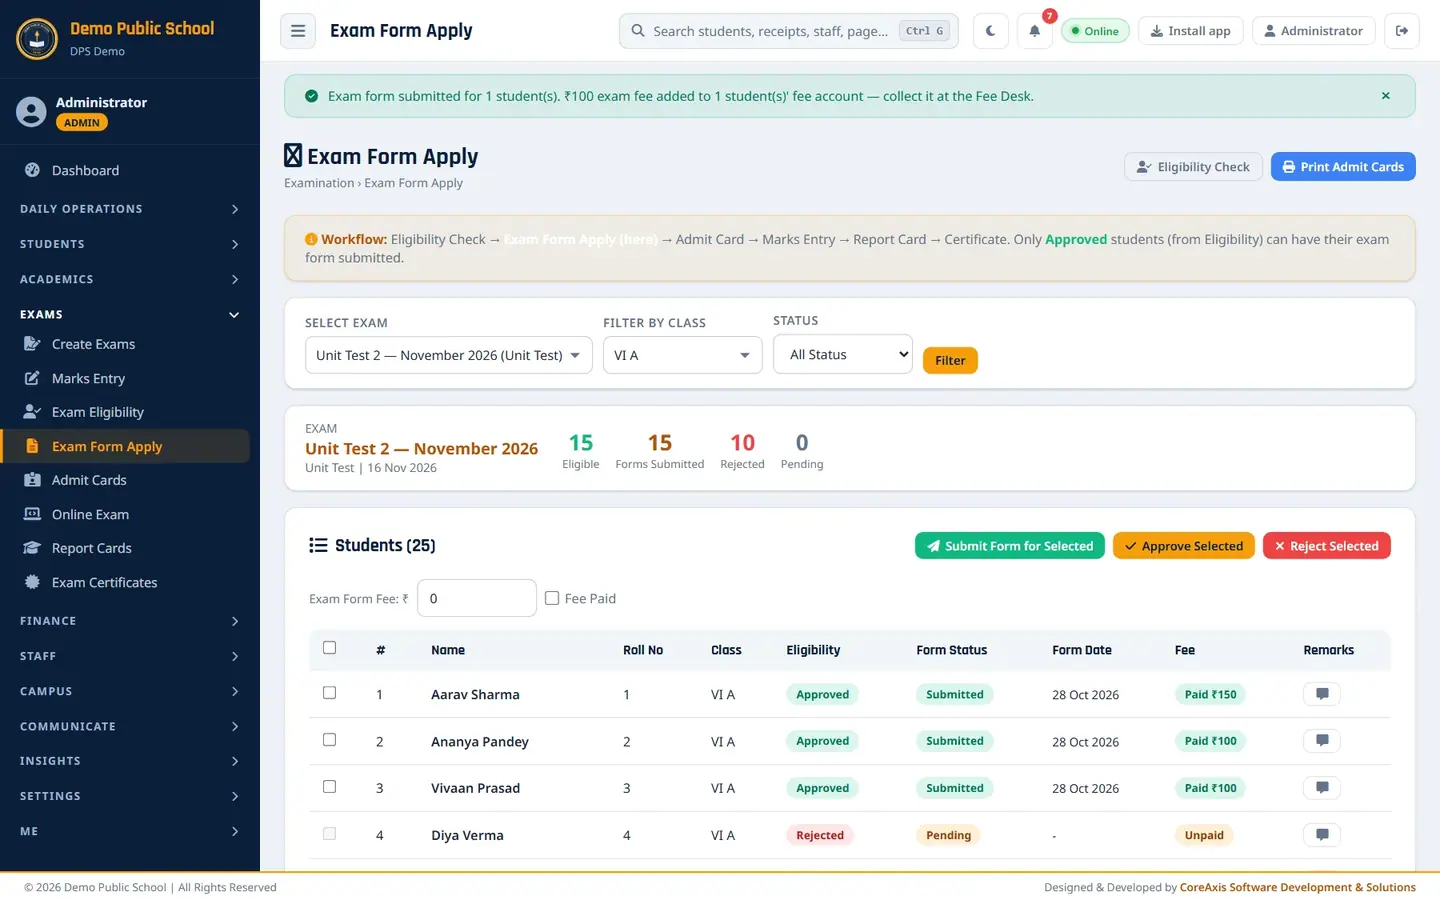Expand the Students sidebar section
The width and height of the screenshot is (1440, 900).
click(x=130, y=244)
